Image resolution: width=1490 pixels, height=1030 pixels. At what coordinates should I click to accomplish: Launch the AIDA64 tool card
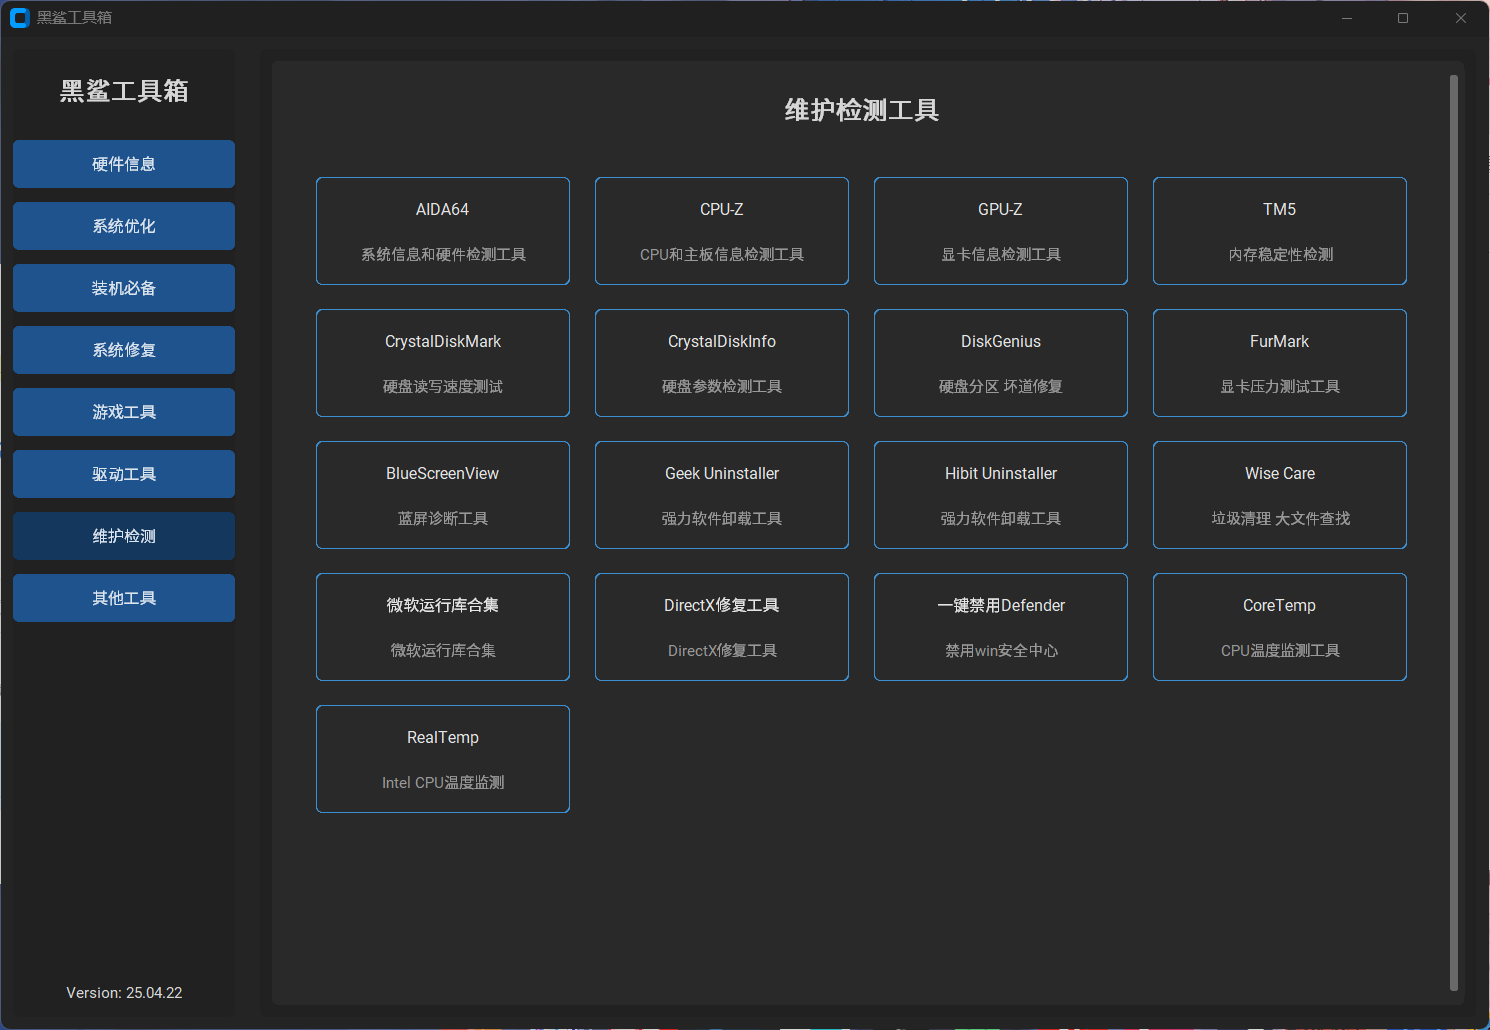tap(443, 231)
